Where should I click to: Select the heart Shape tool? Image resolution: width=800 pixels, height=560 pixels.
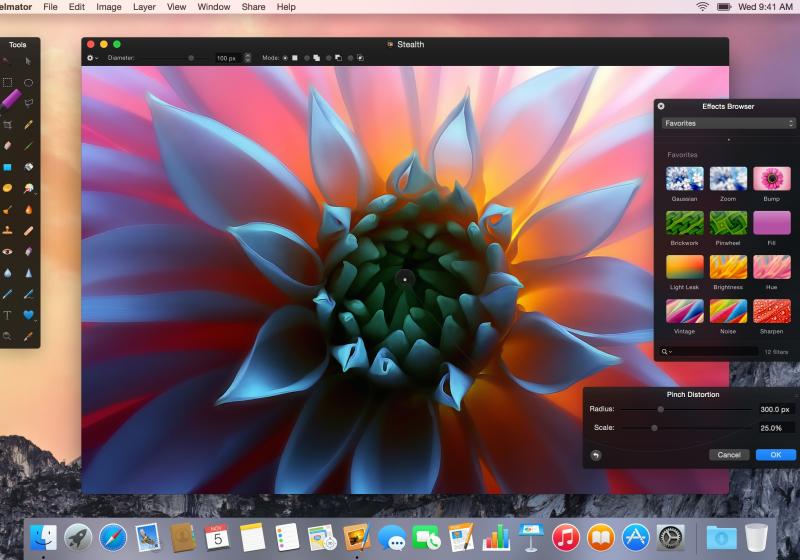29,315
